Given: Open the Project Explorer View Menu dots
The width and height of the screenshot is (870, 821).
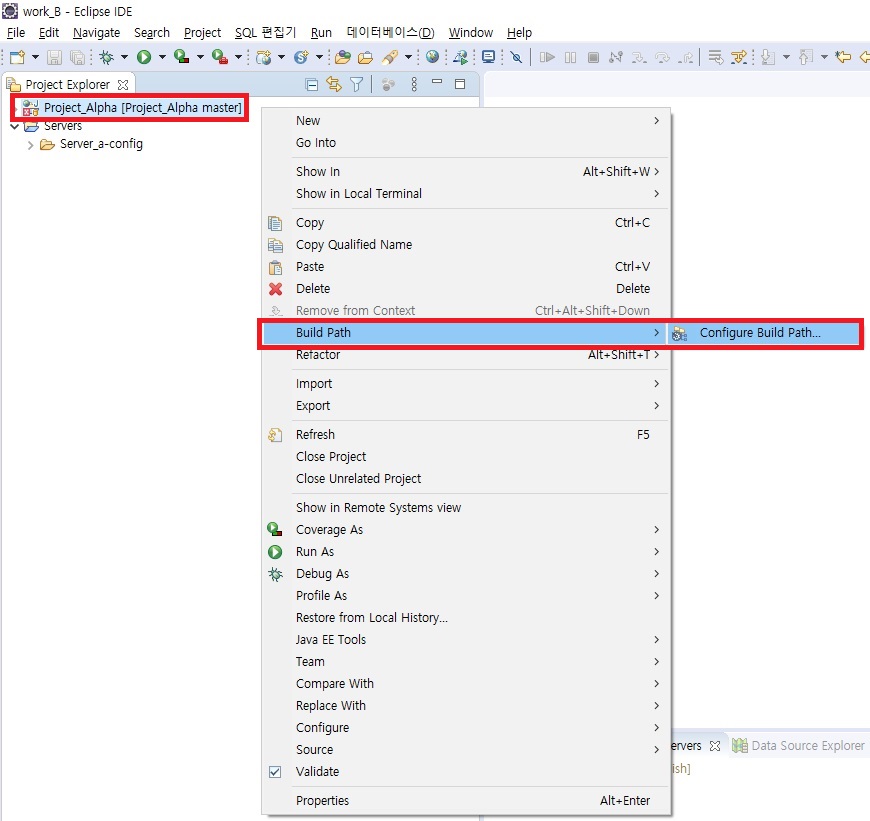Looking at the screenshot, I should pyautogui.click(x=414, y=84).
